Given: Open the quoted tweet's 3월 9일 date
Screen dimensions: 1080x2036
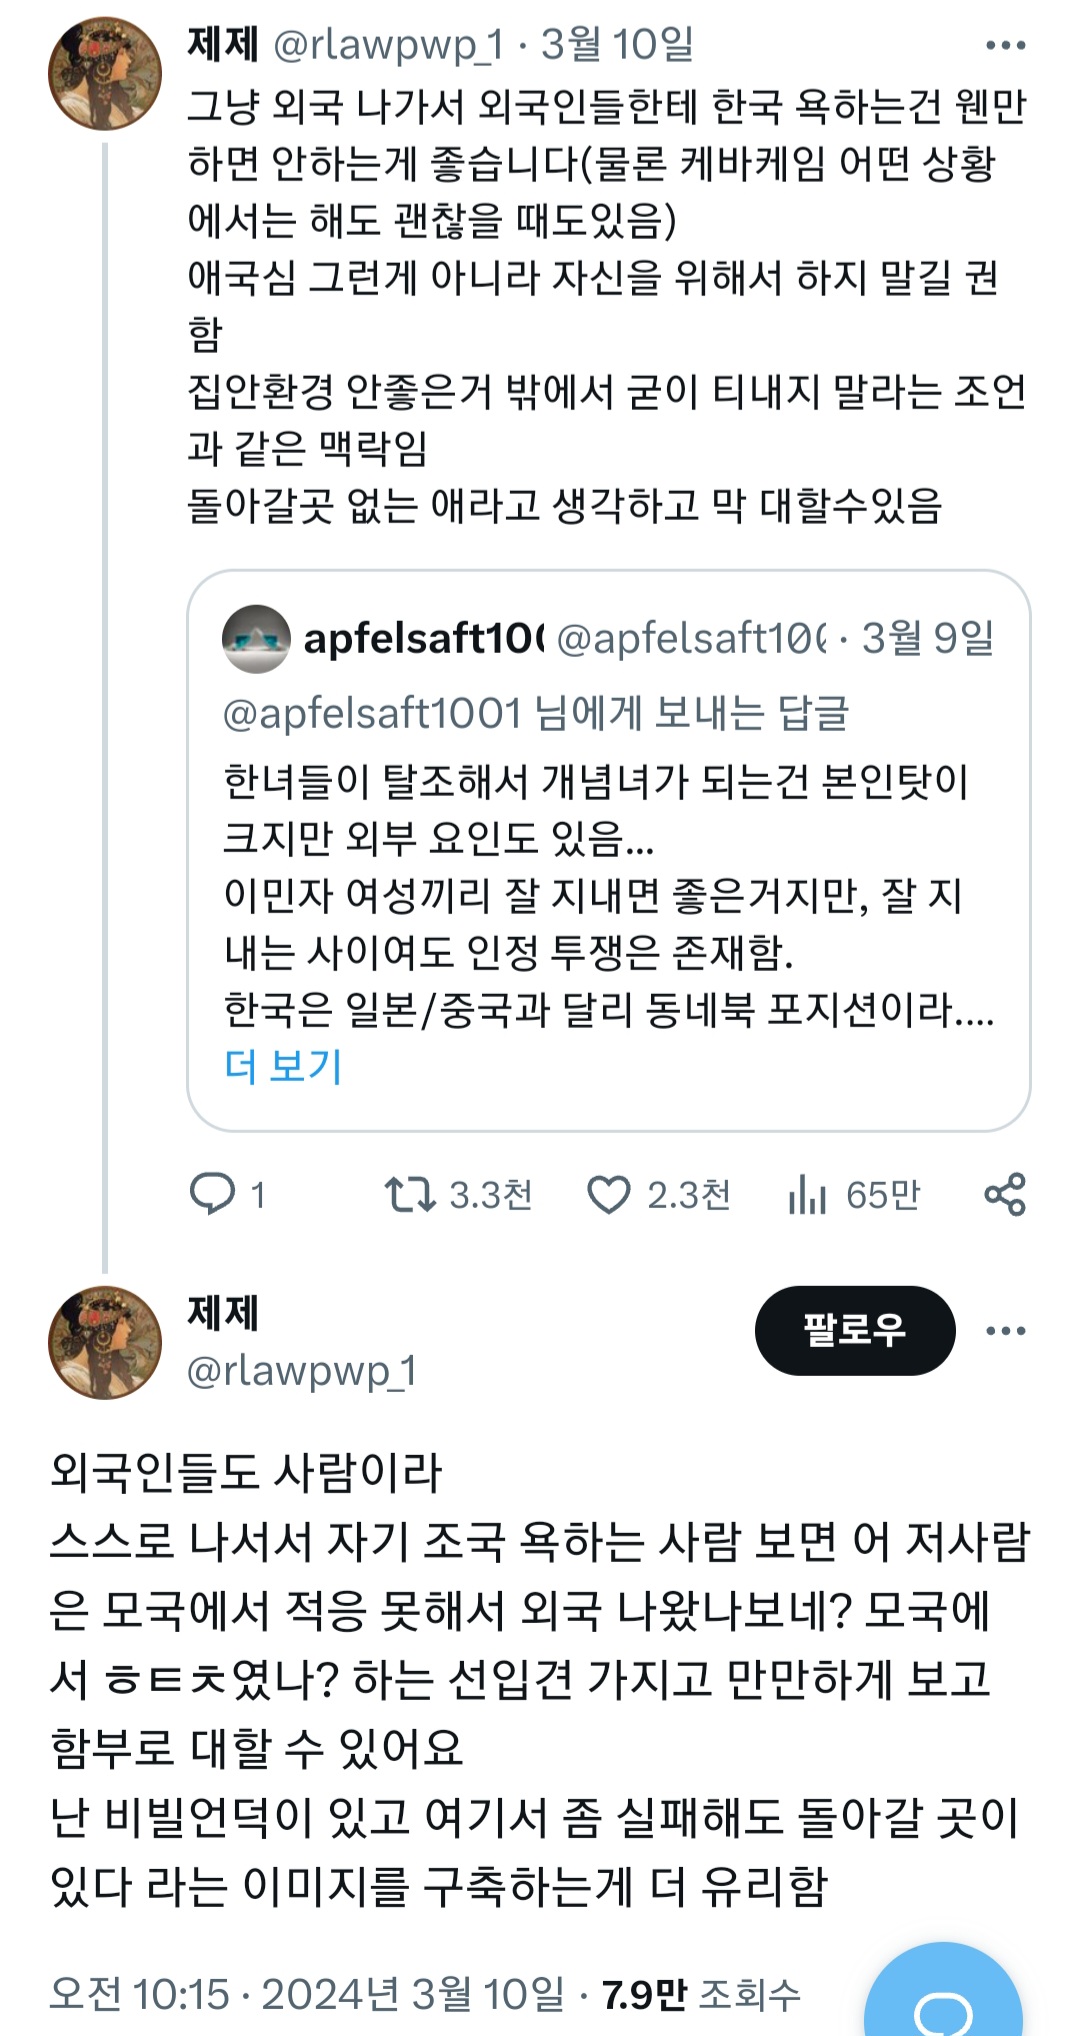Looking at the screenshot, I should (928, 638).
